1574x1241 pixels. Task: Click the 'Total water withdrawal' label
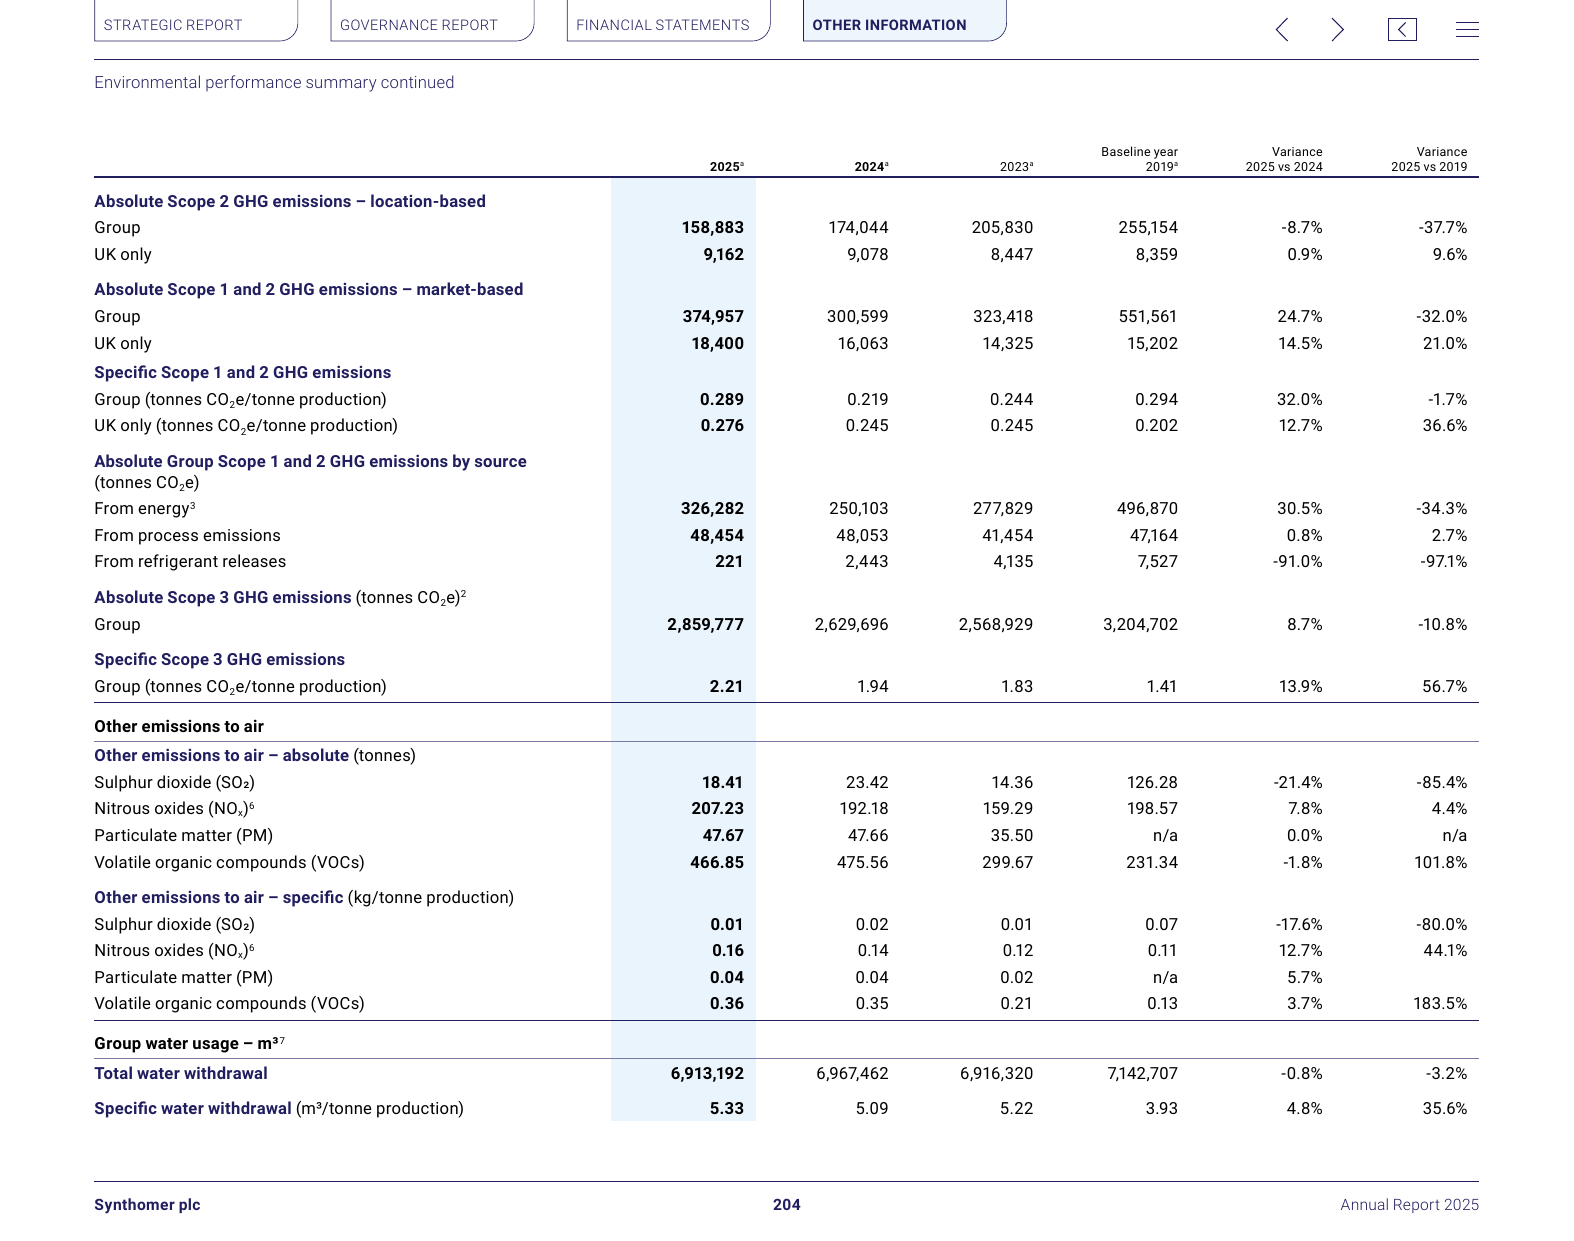click(x=181, y=1074)
